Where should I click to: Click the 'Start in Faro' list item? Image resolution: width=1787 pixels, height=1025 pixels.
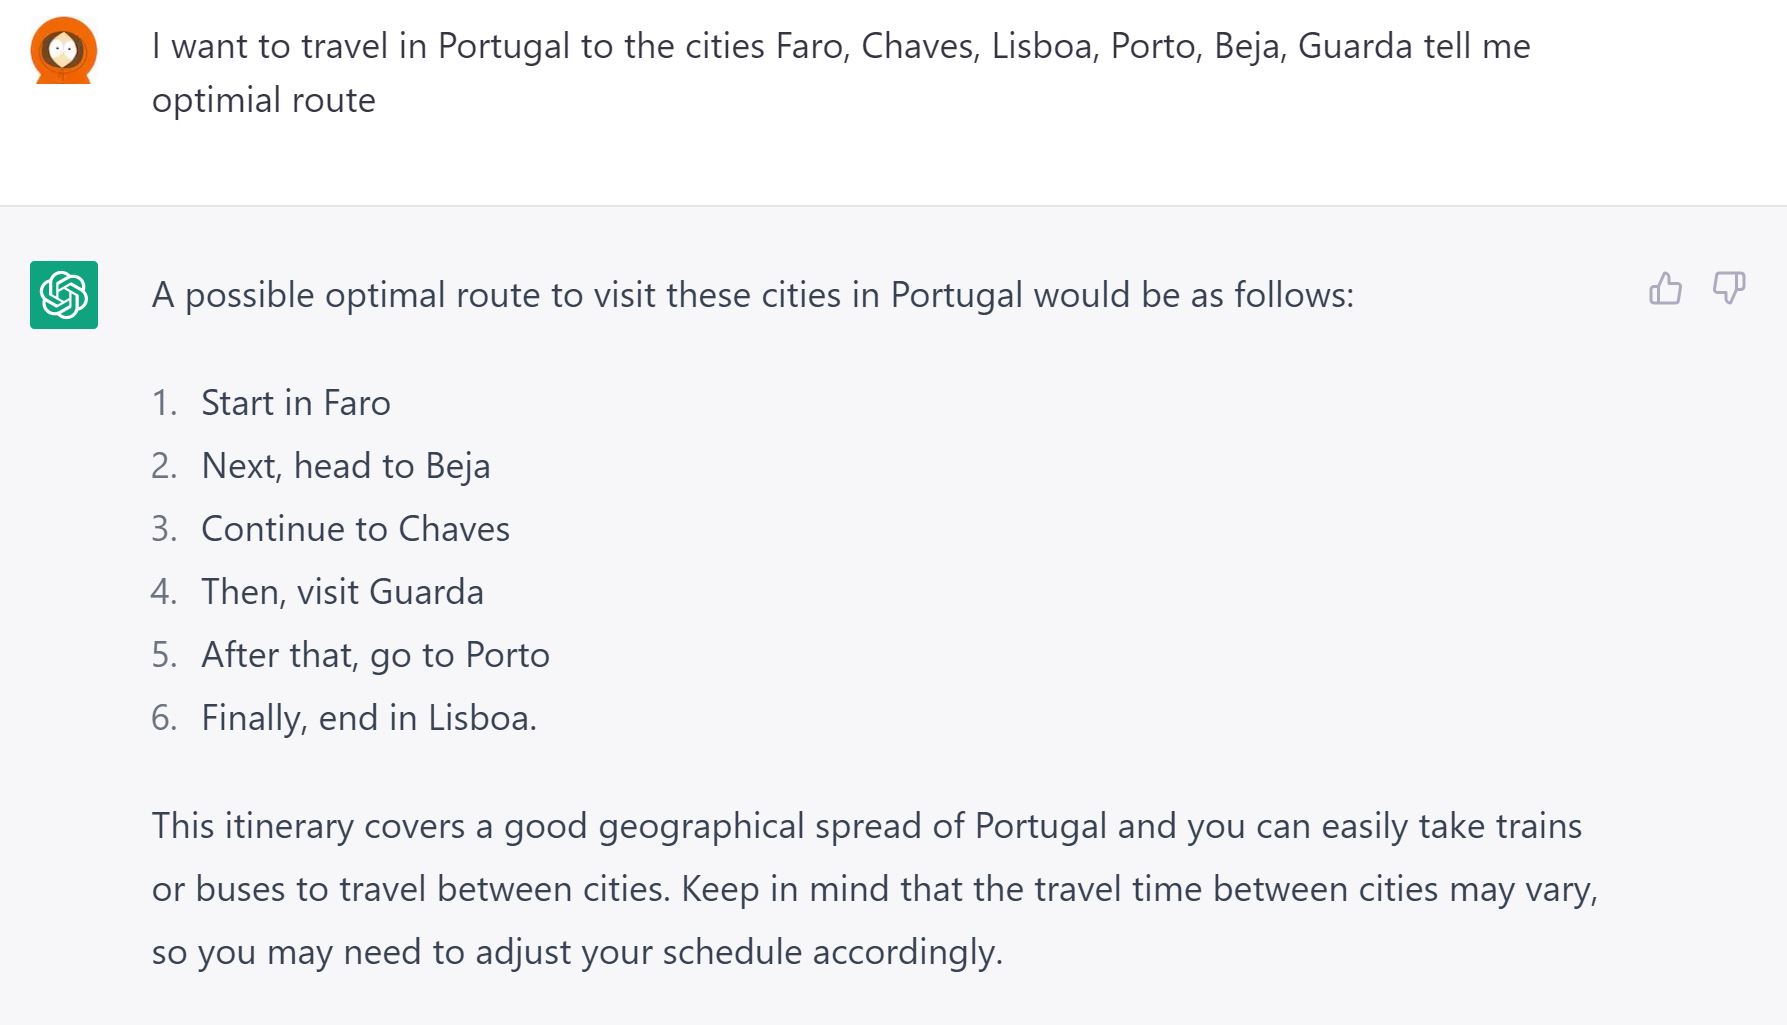(x=296, y=403)
